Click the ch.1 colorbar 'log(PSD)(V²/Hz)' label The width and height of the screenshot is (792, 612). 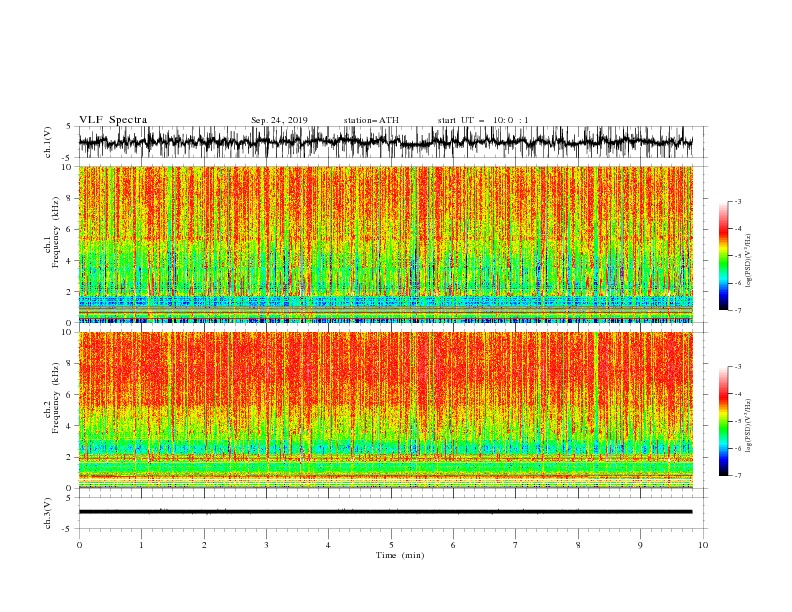pyautogui.click(x=748, y=261)
